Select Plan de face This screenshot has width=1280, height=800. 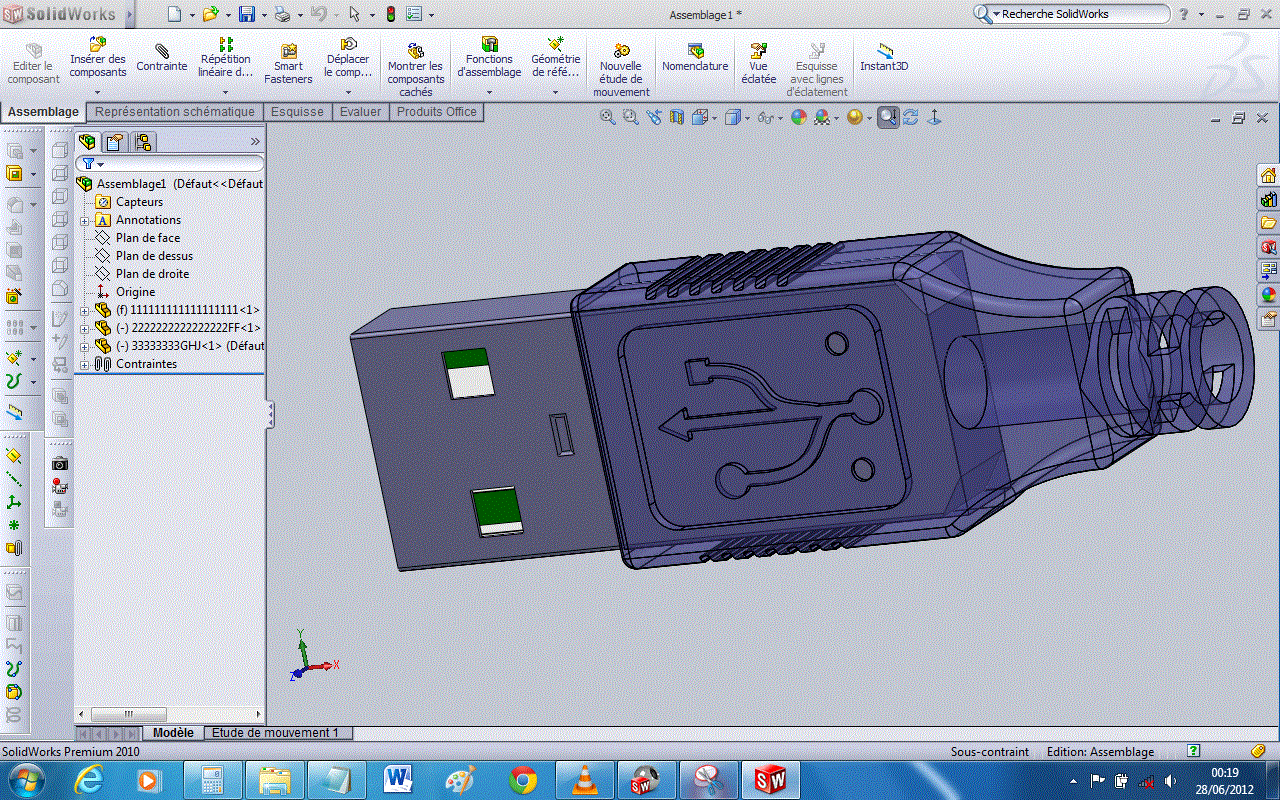pos(148,238)
